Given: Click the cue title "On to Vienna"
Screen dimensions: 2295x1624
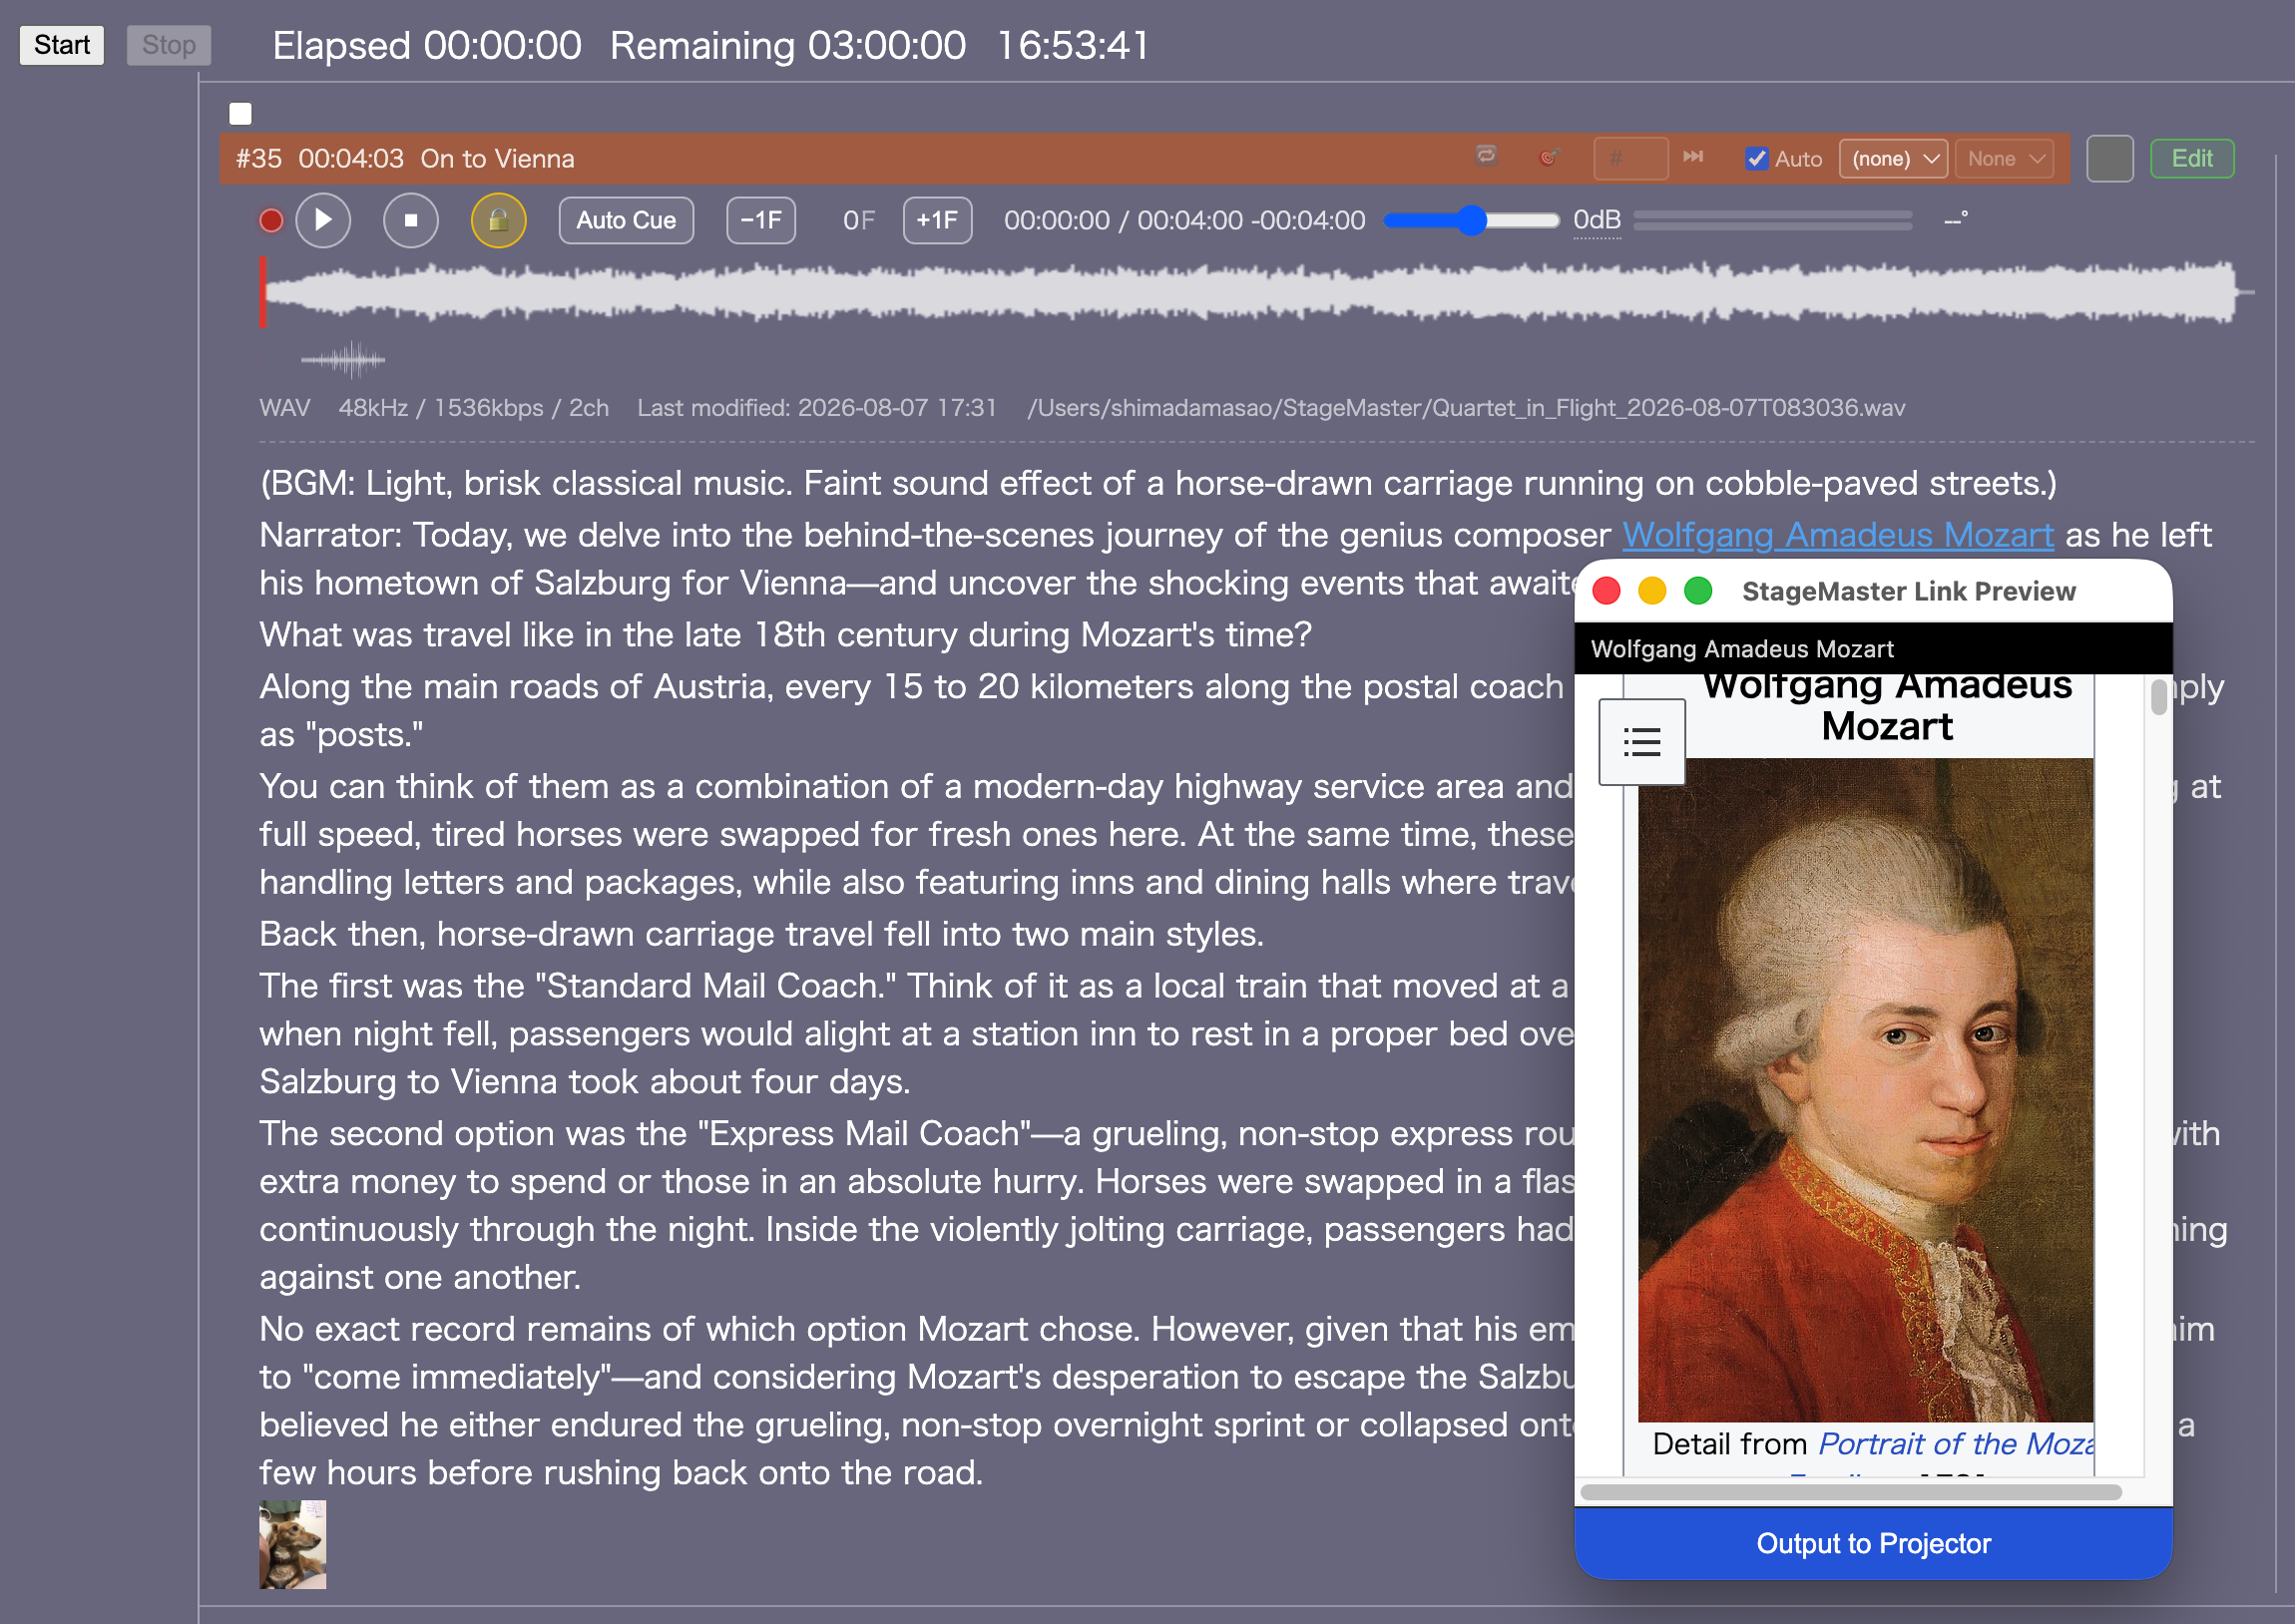Looking at the screenshot, I should pyautogui.click(x=497, y=159).
